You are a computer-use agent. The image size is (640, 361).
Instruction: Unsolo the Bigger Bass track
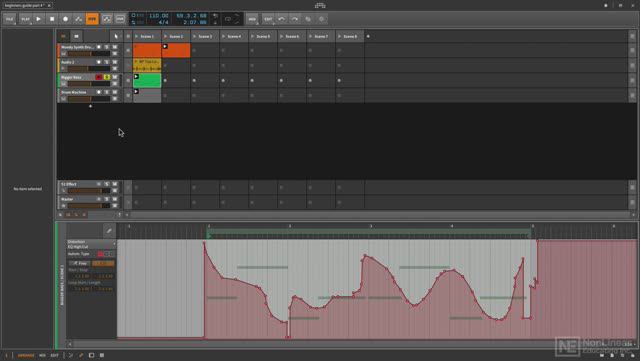tap(107, 77)
